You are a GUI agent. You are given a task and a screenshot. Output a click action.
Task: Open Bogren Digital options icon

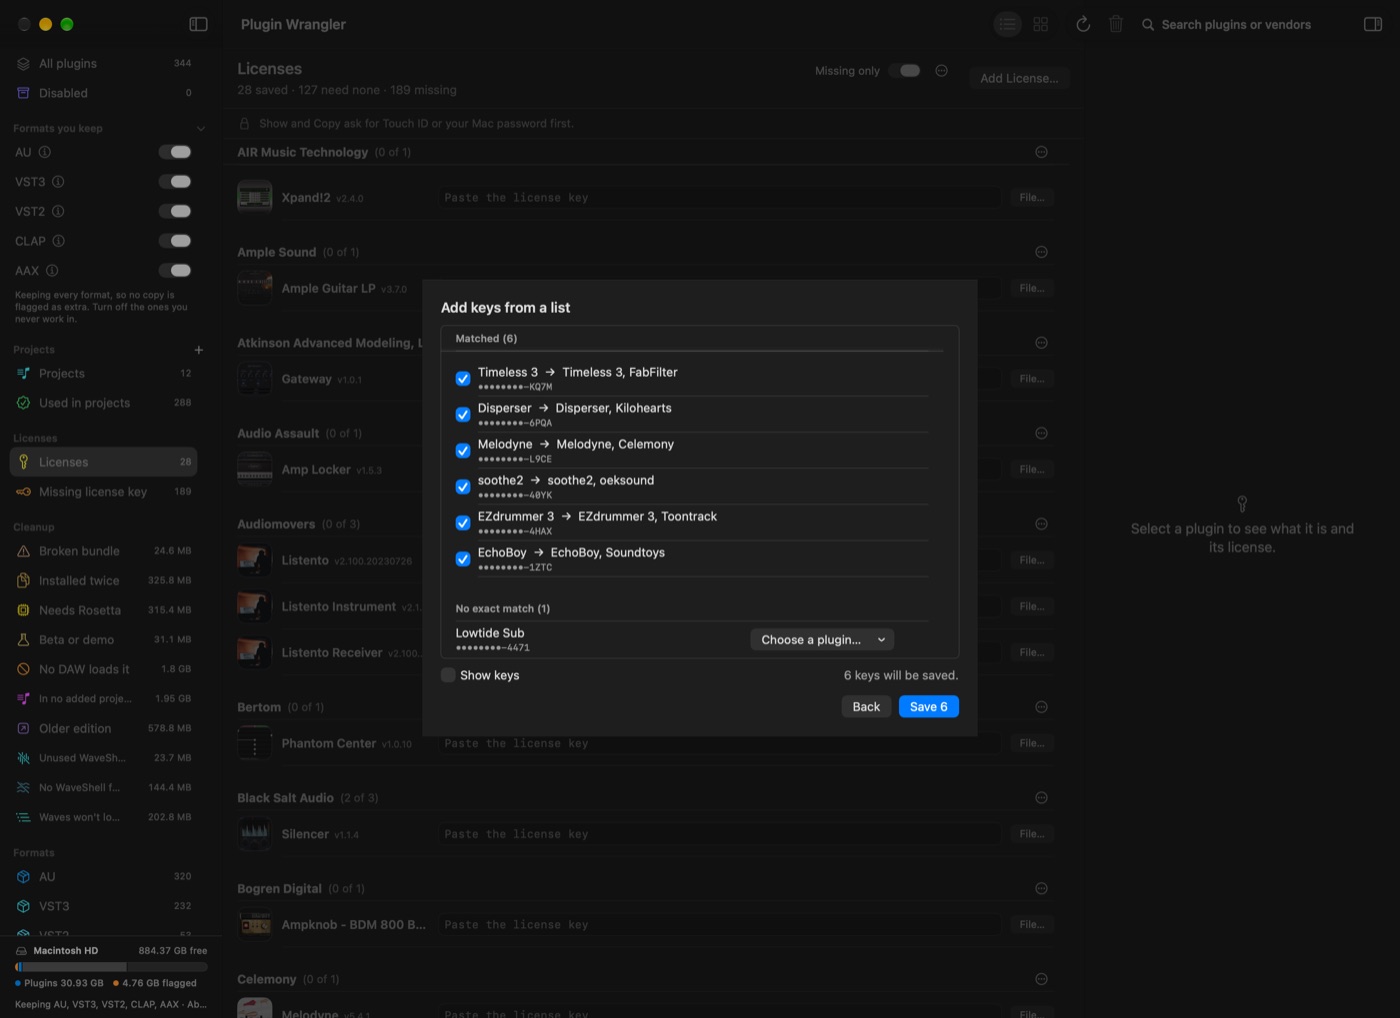1041,889
